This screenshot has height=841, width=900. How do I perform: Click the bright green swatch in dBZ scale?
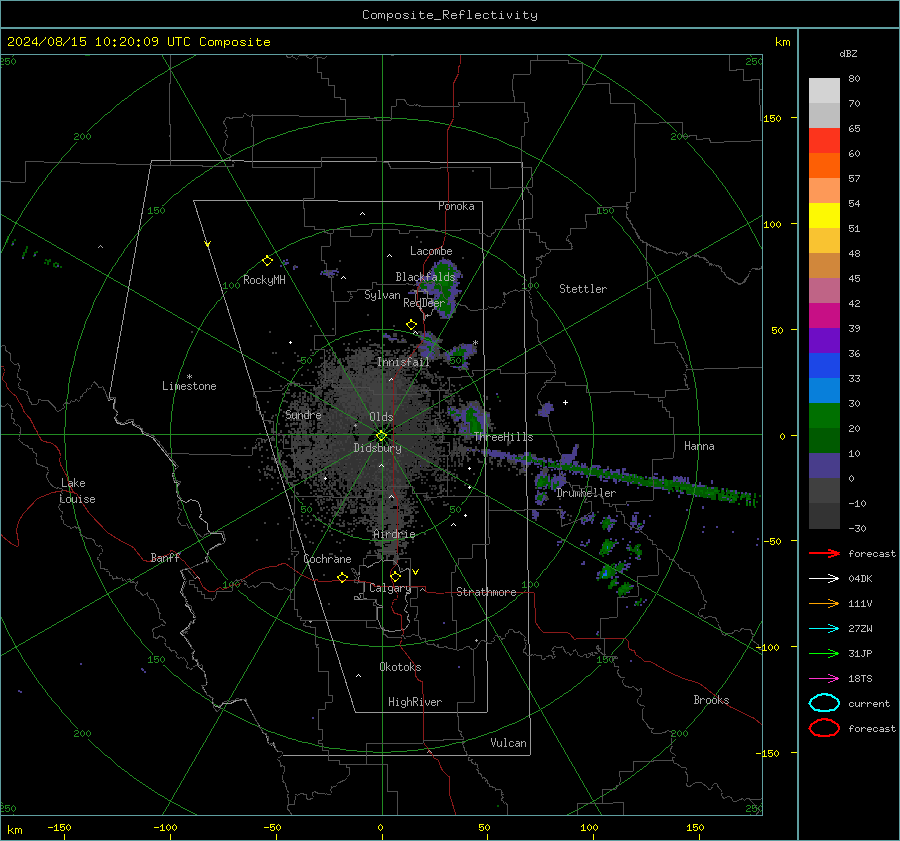824,415
